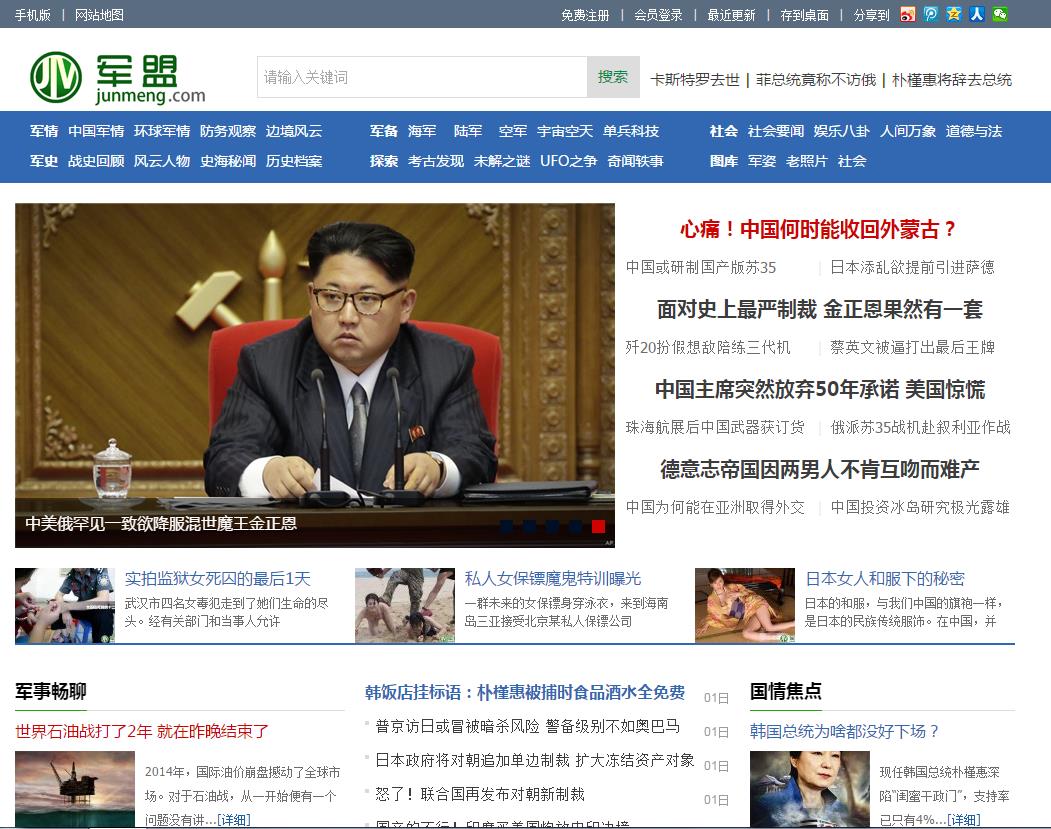Click [详细] after 支持率已只有4%

(x=963, y=820)
